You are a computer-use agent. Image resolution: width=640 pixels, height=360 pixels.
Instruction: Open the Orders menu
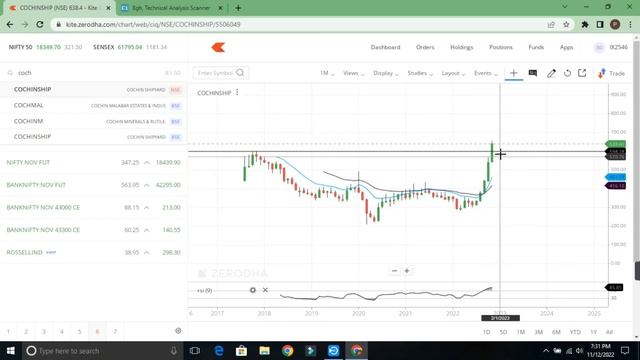coord(425,47)
